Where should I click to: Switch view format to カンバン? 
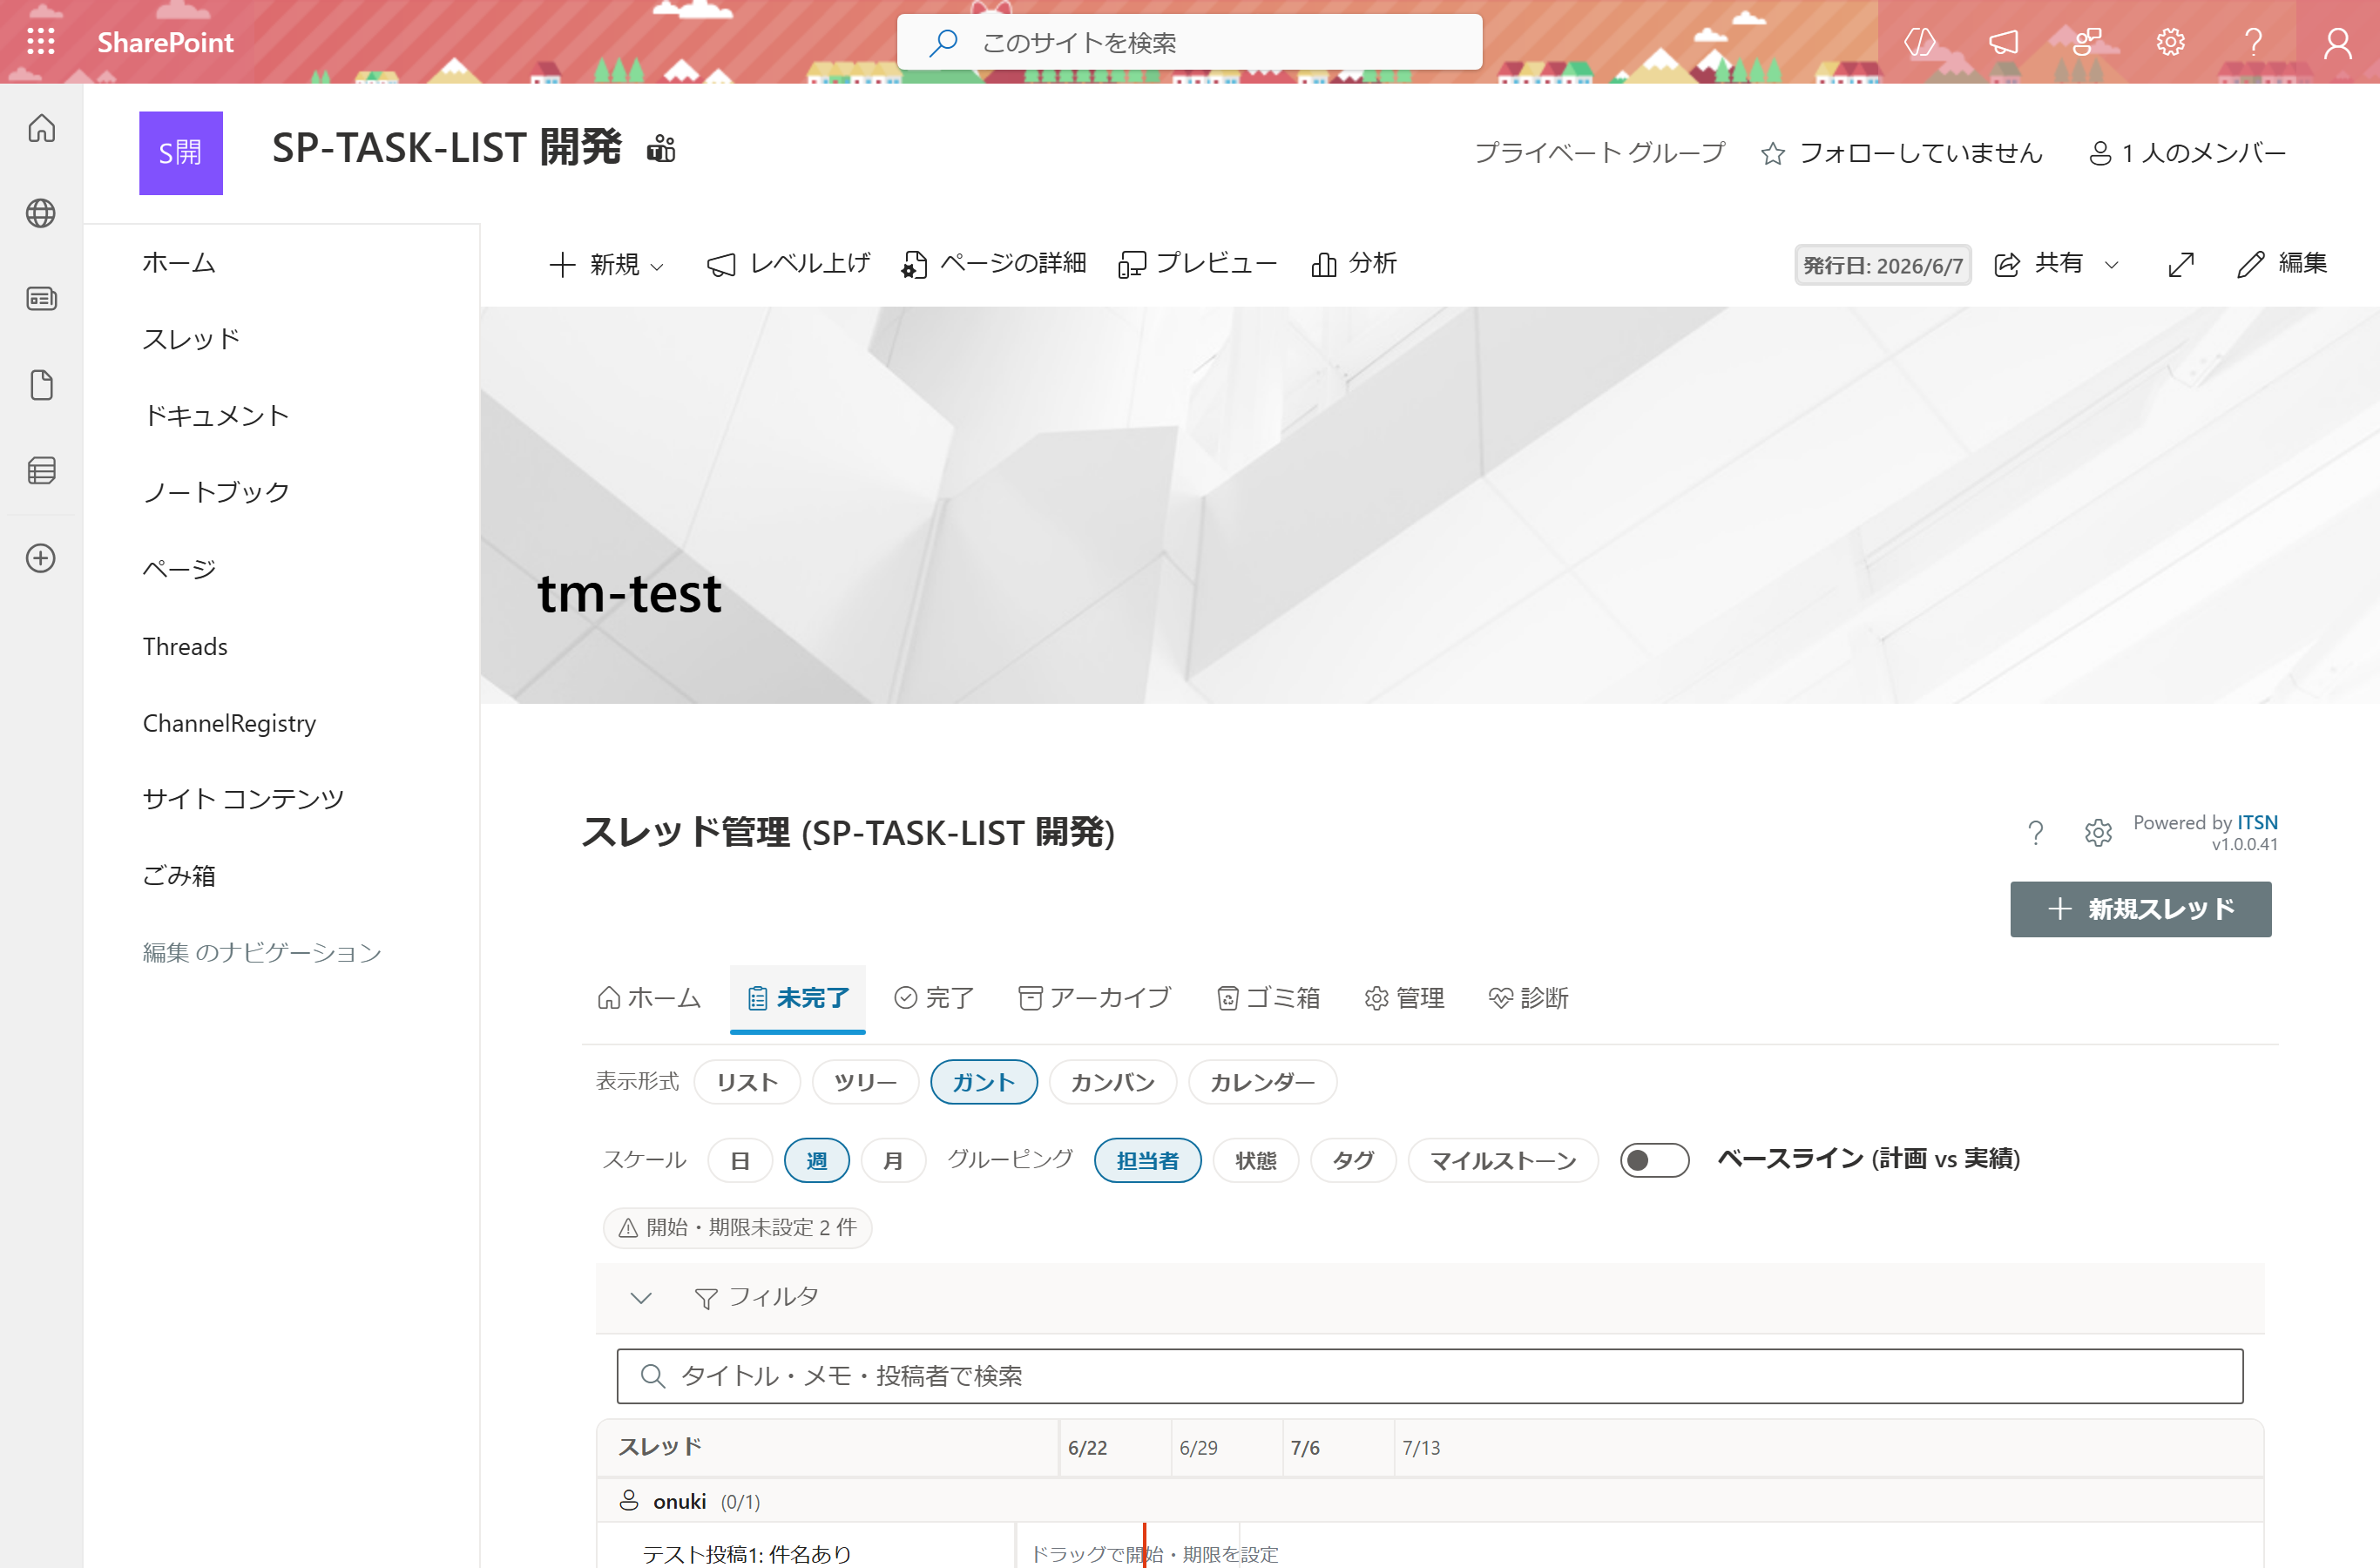click(1112, 1082)
